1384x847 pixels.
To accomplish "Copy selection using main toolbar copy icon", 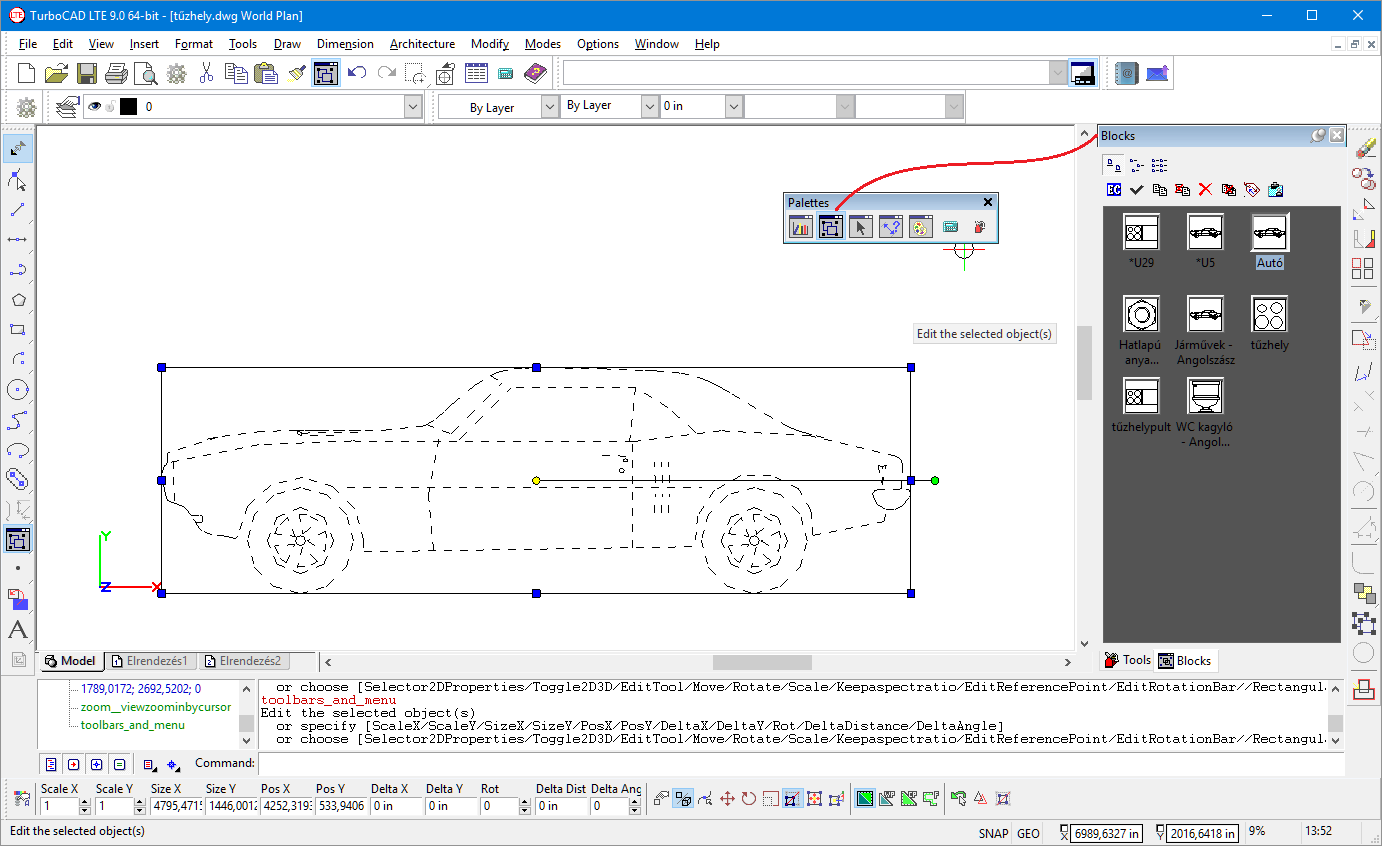I will pos(236,73).
